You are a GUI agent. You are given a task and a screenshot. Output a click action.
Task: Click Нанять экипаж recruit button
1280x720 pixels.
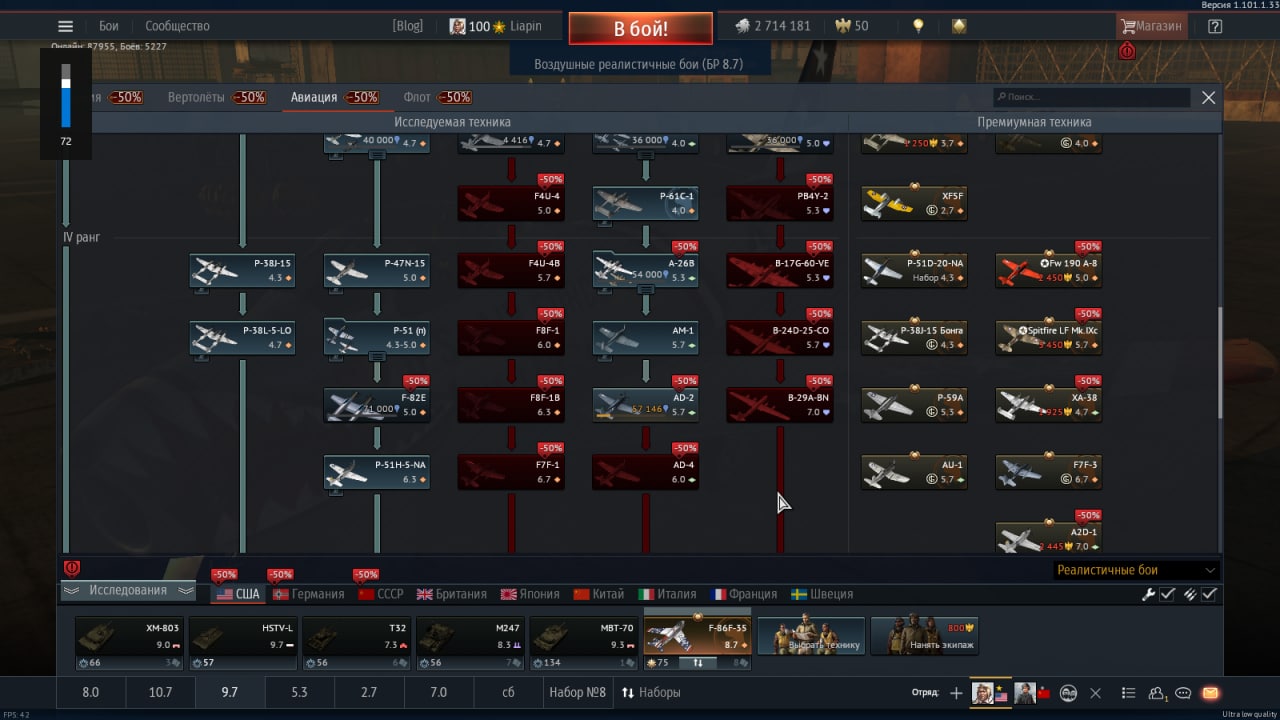924,636
